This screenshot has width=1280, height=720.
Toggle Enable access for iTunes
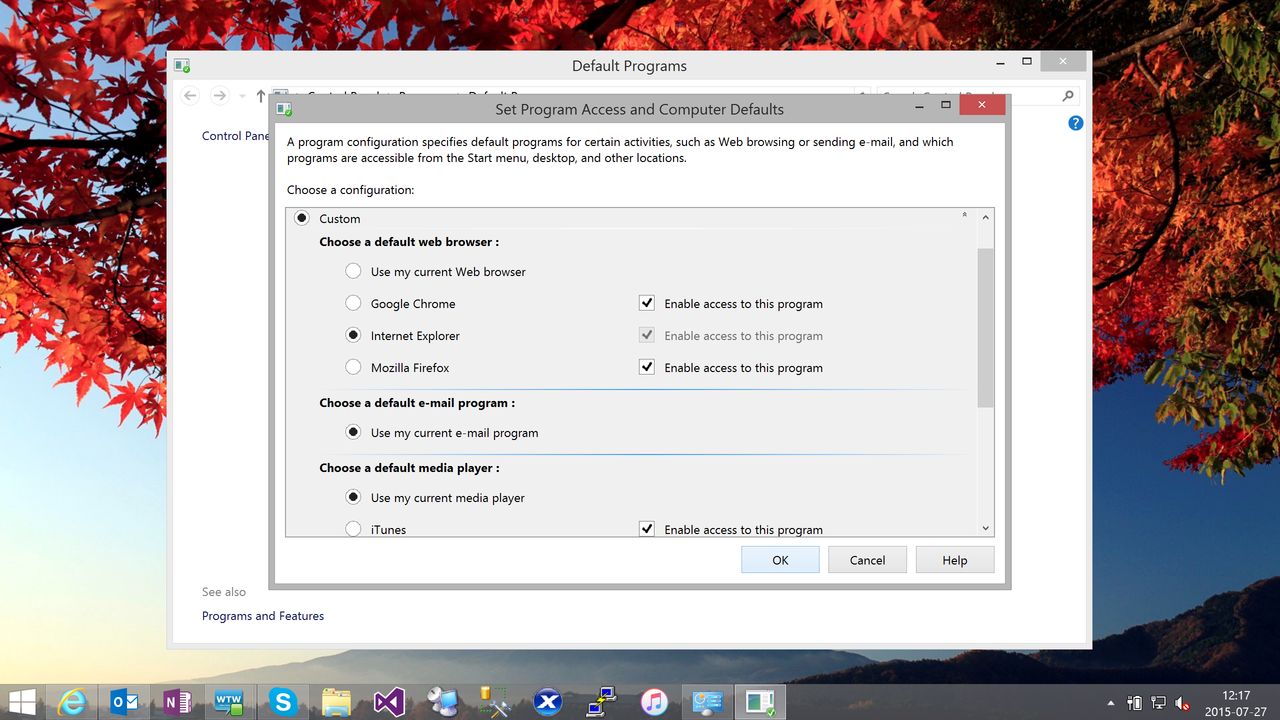click(x=647, y=529)
